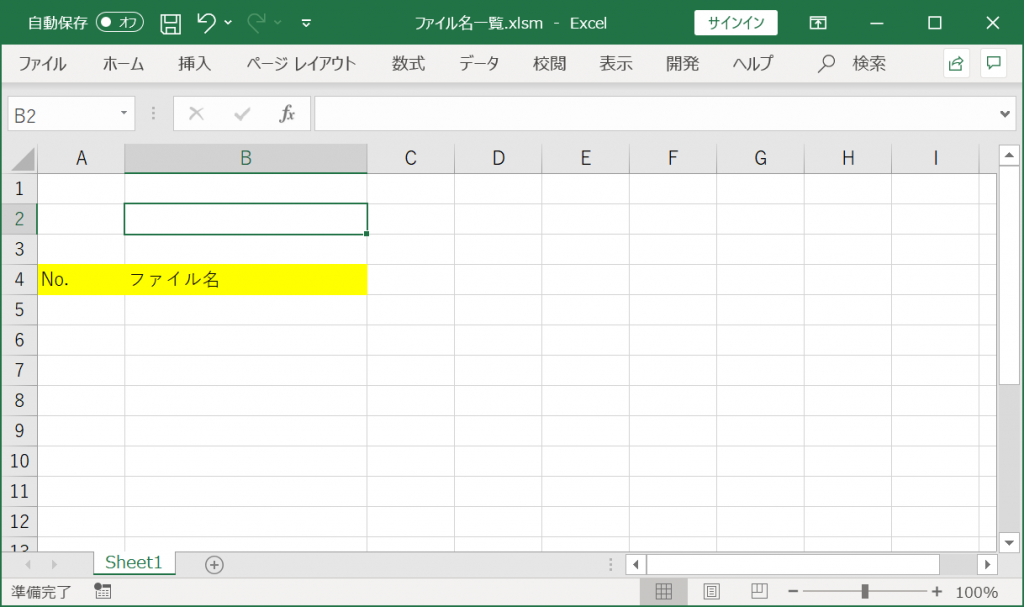Select the Sheet1 tab
The height and width of the screenshot is (607, 1024).
coord(134,563)
